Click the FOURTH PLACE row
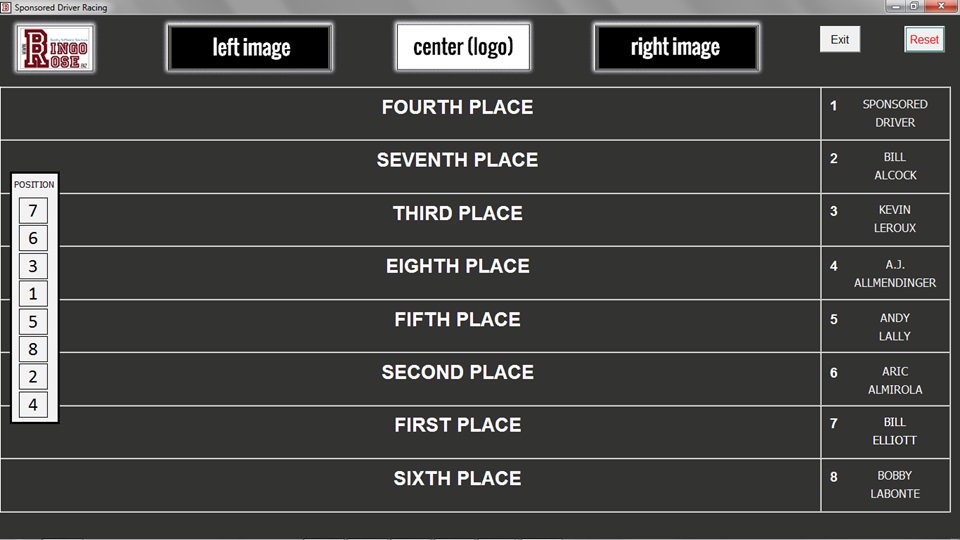Image resolution: width=960 pixels, height=540 pixels. click(457, 108)
